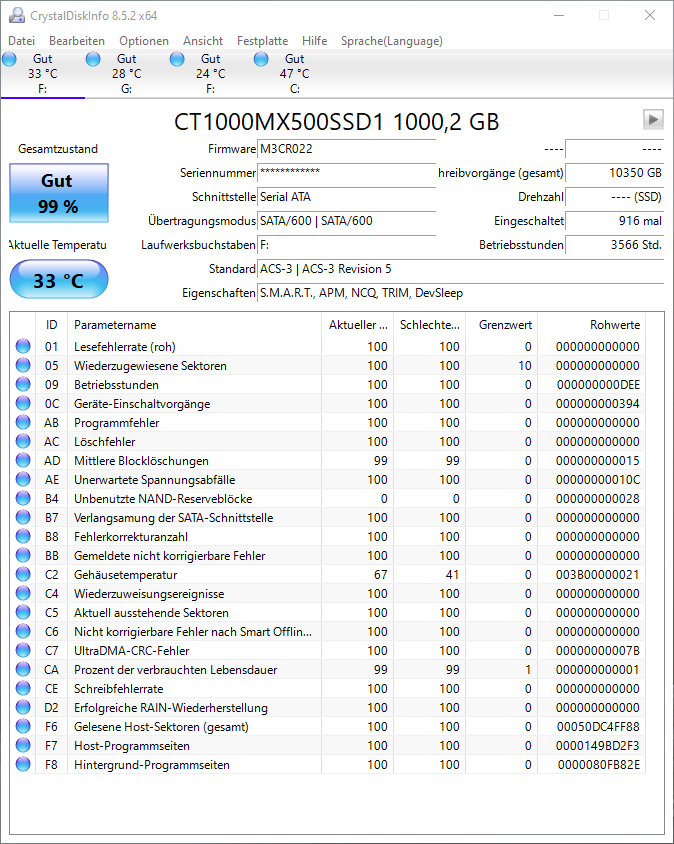Click the Gut 99 % health status button

click(59, 193)
